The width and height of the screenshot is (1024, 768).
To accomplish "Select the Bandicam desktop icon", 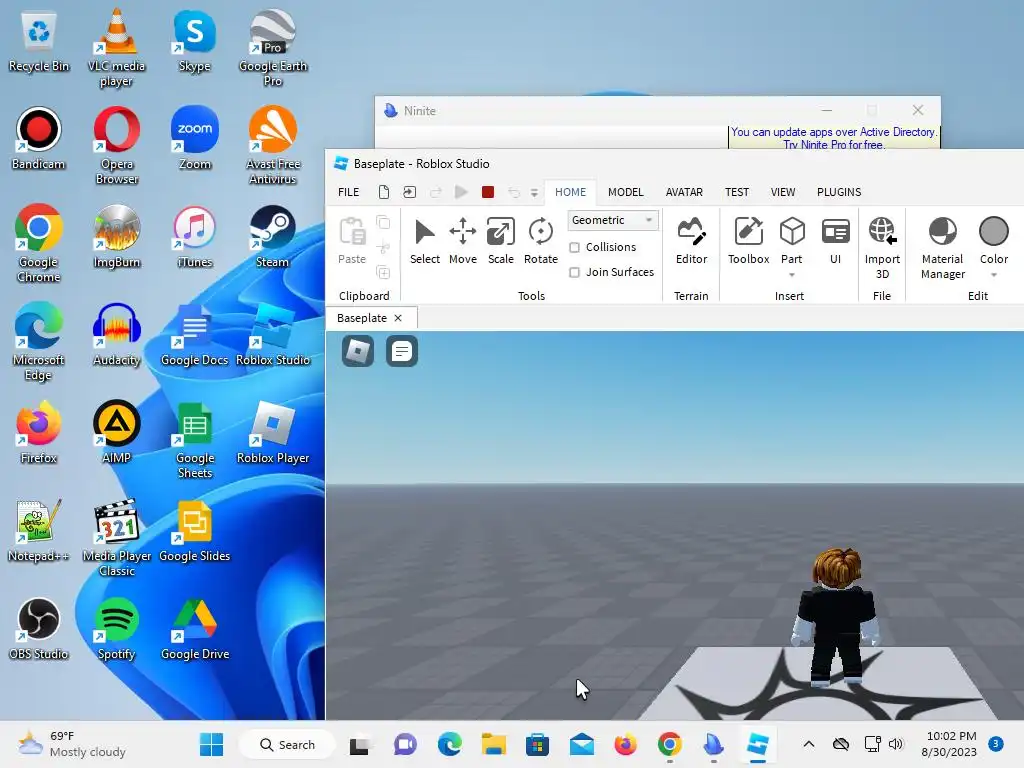I will point(39,138).
